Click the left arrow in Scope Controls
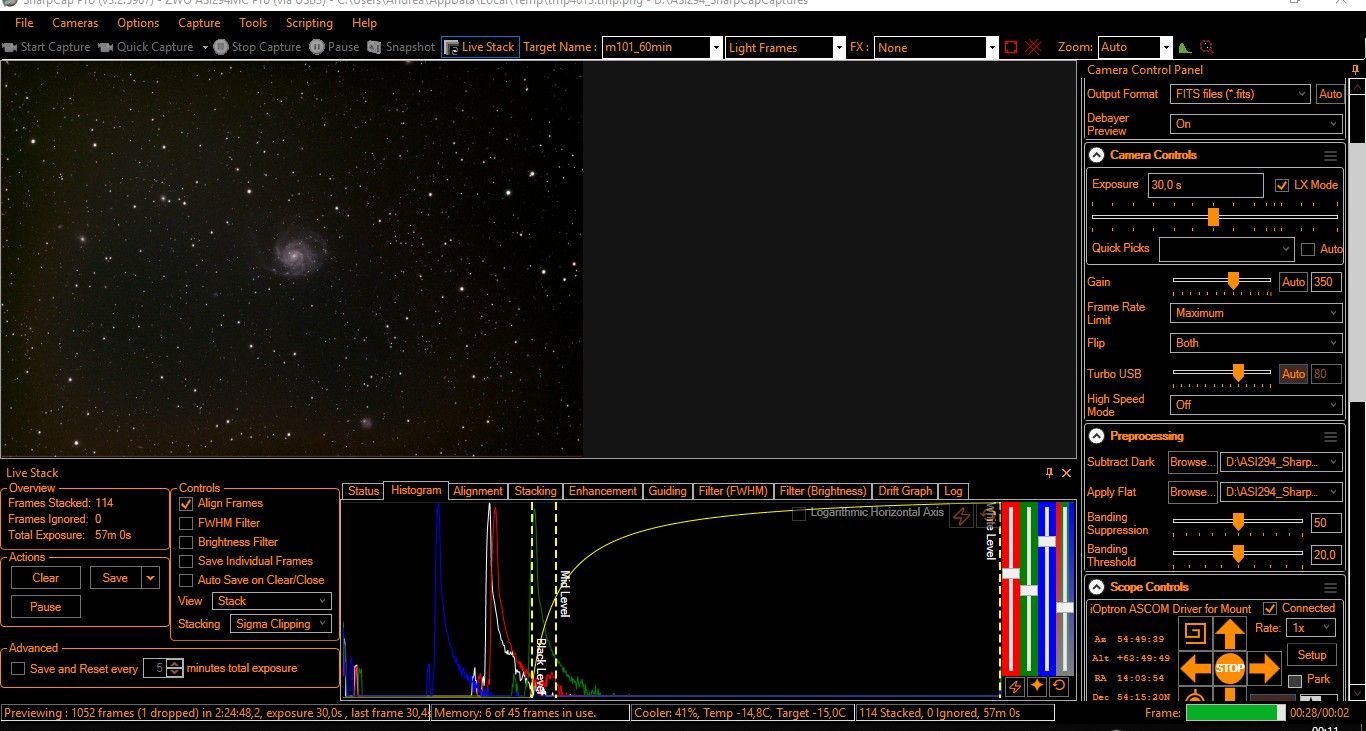The image size is (1366, 731). coord(1196,668)
